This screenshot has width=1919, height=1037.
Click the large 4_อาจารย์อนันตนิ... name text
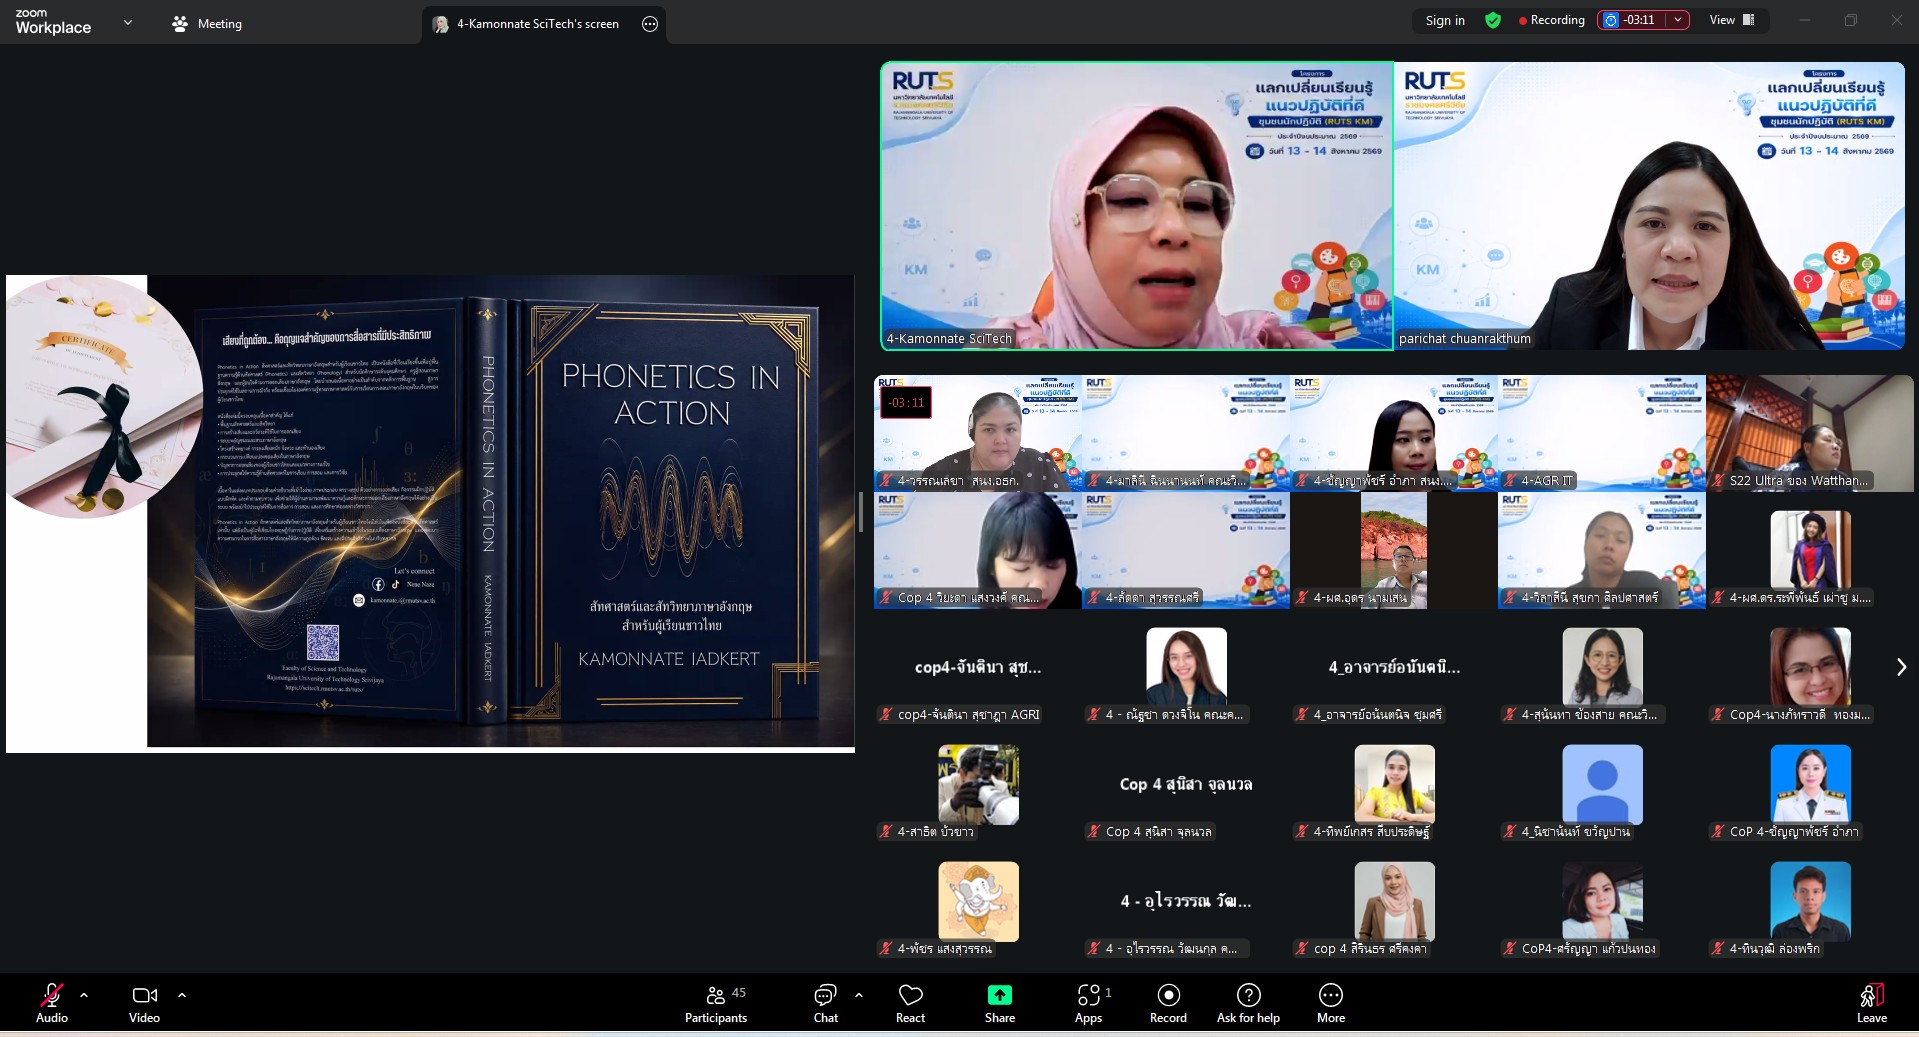(x=1394, y=667)
